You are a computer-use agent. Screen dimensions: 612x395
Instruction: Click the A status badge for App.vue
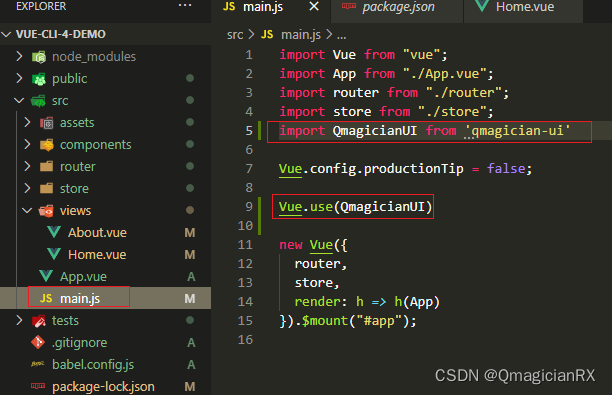pos(191,277)
